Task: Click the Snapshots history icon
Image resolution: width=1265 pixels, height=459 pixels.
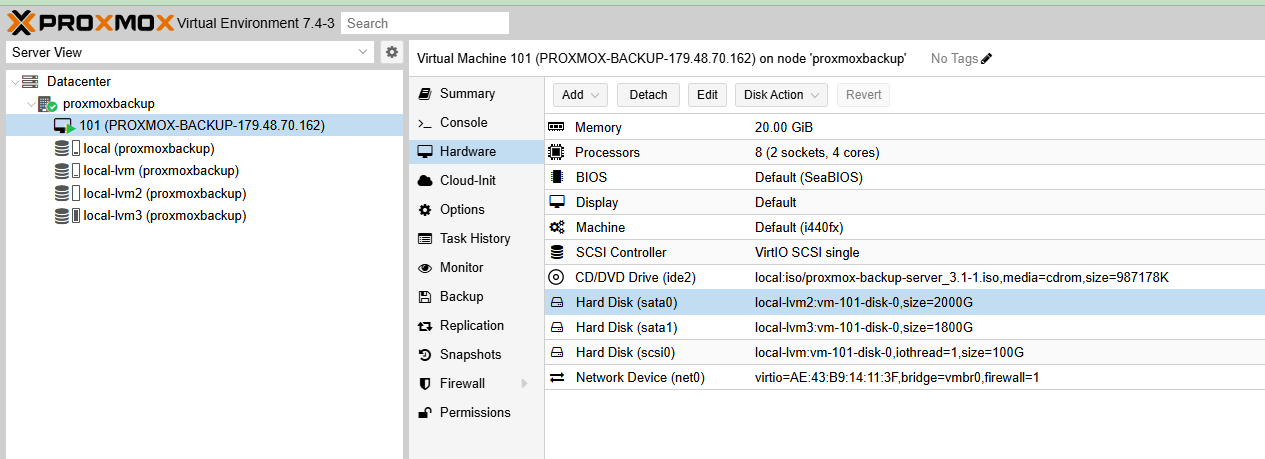Action: [x=424, y=355]
